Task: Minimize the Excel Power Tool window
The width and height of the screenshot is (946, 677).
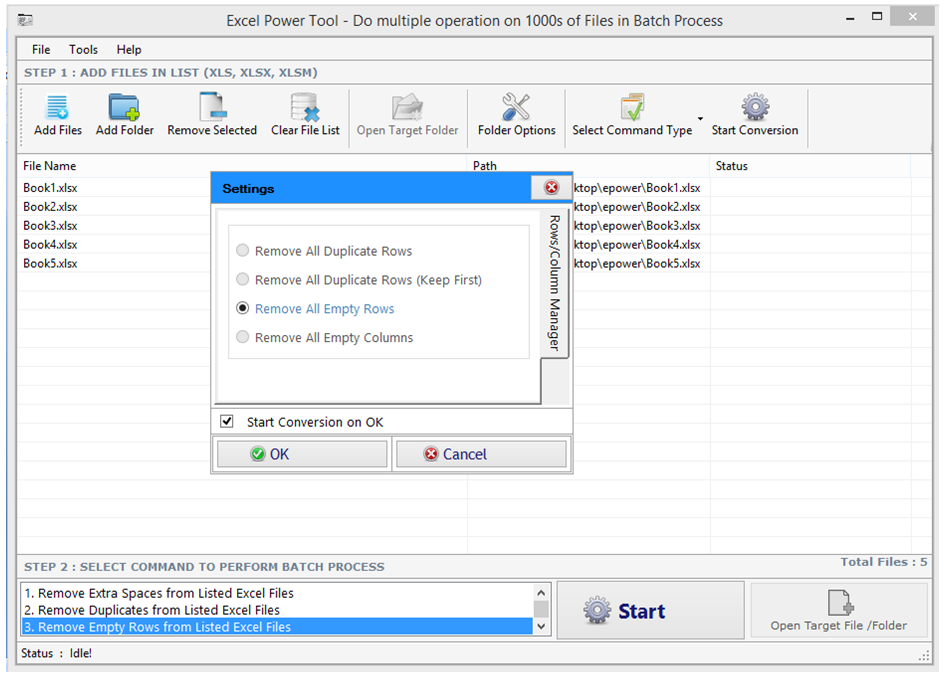Action: point(850,18)
